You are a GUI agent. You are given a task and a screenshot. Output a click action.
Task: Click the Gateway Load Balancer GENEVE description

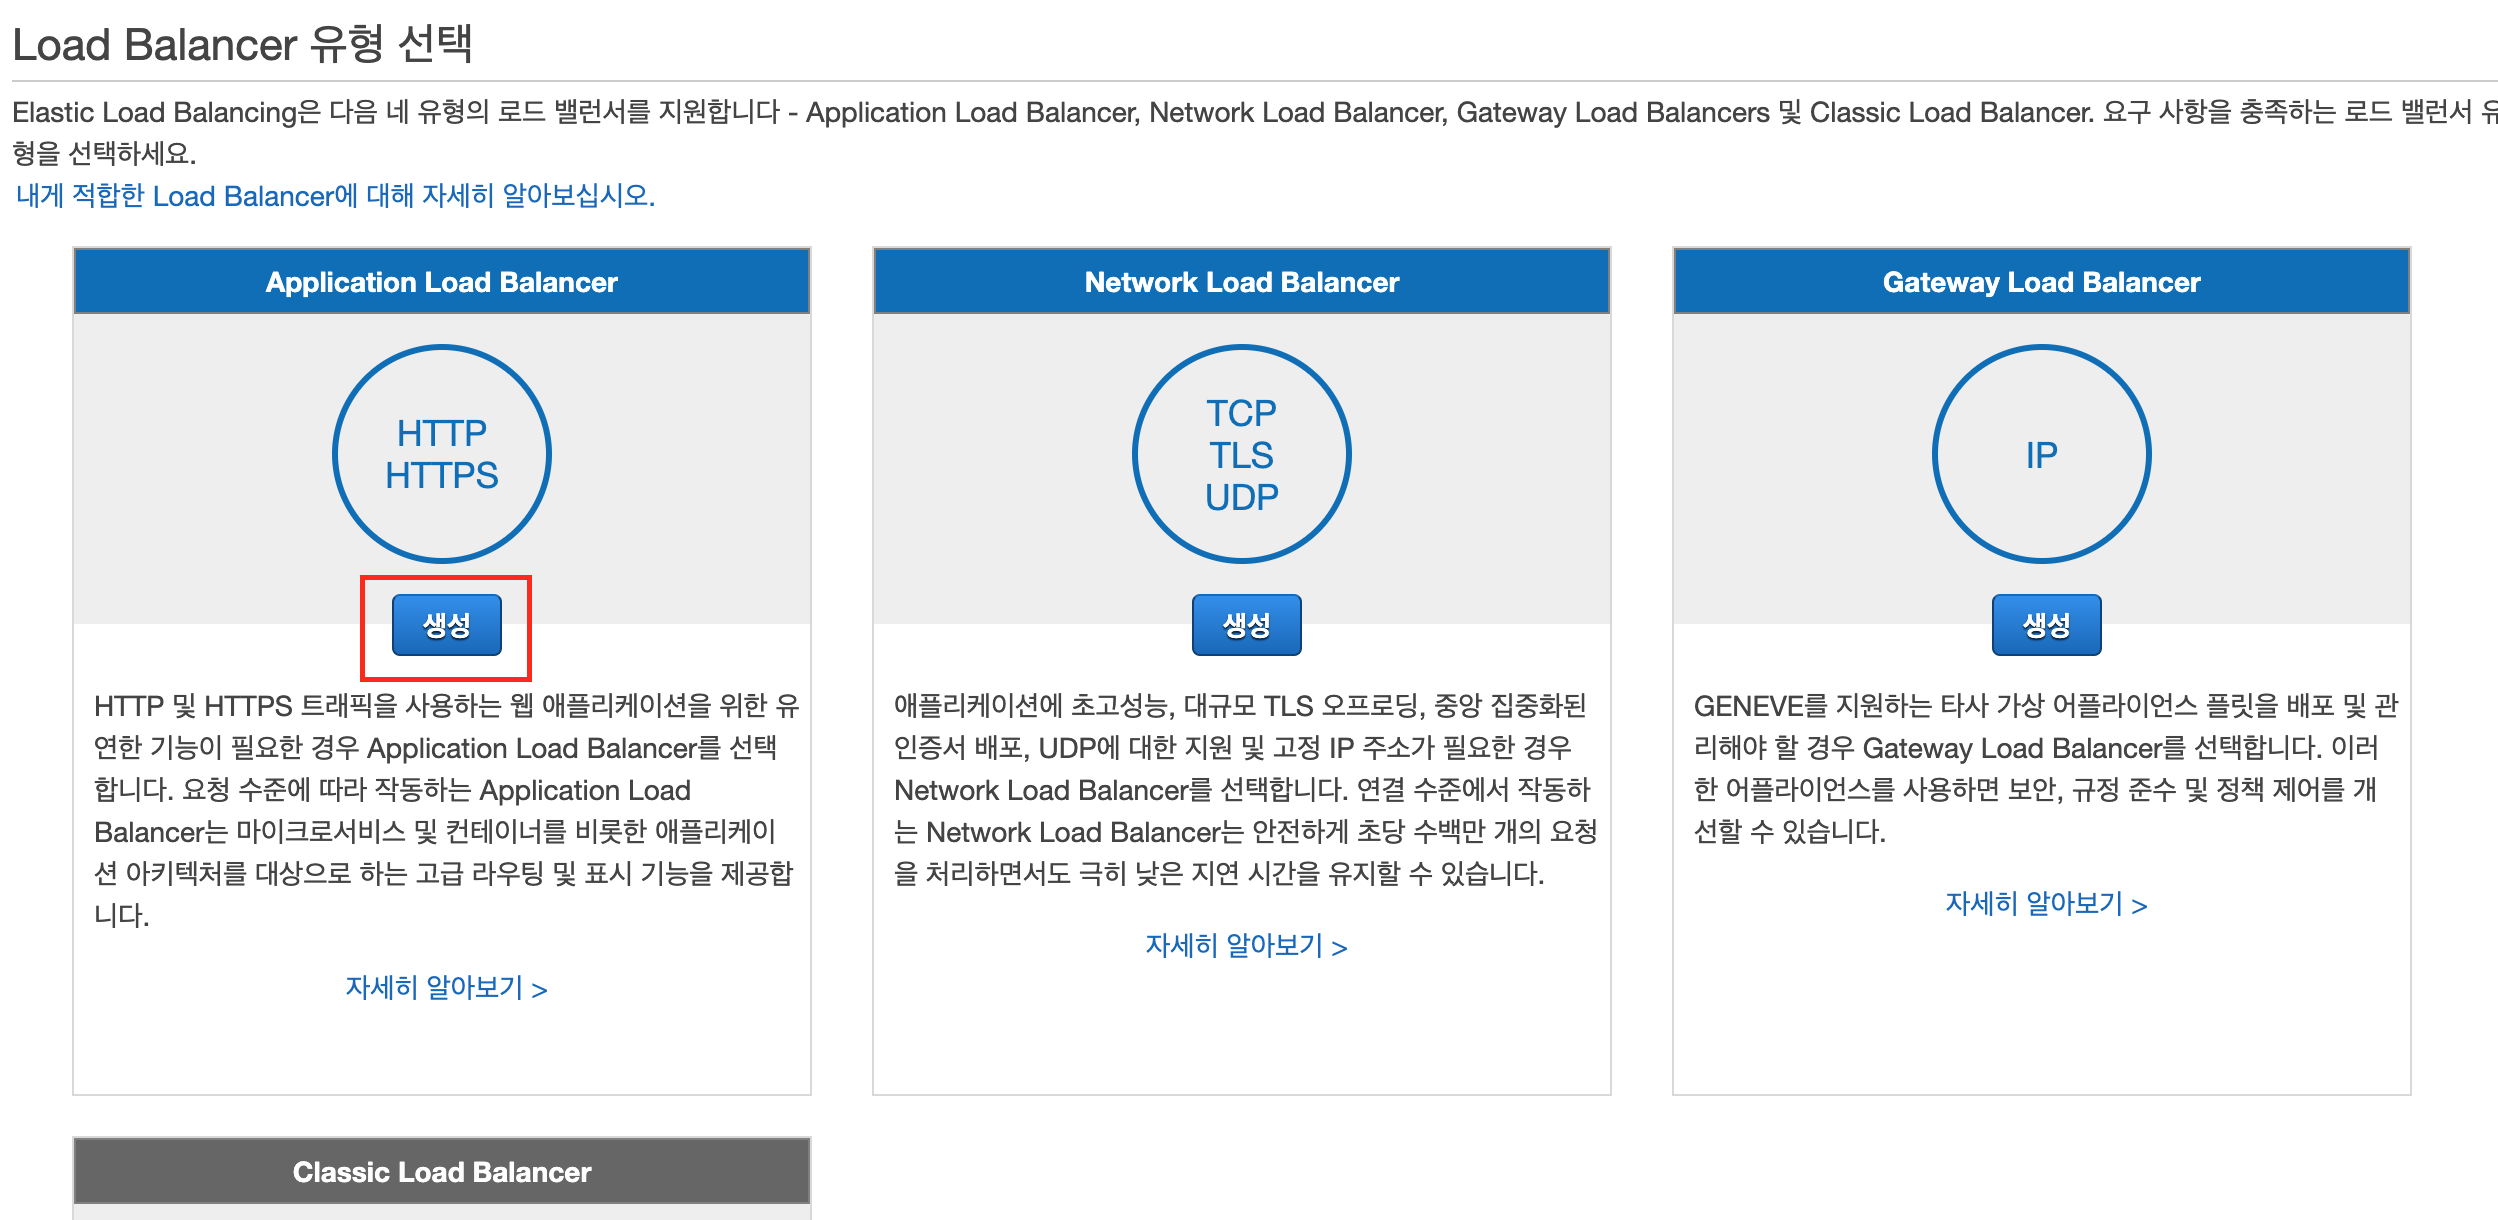[x=2045, y=768]
